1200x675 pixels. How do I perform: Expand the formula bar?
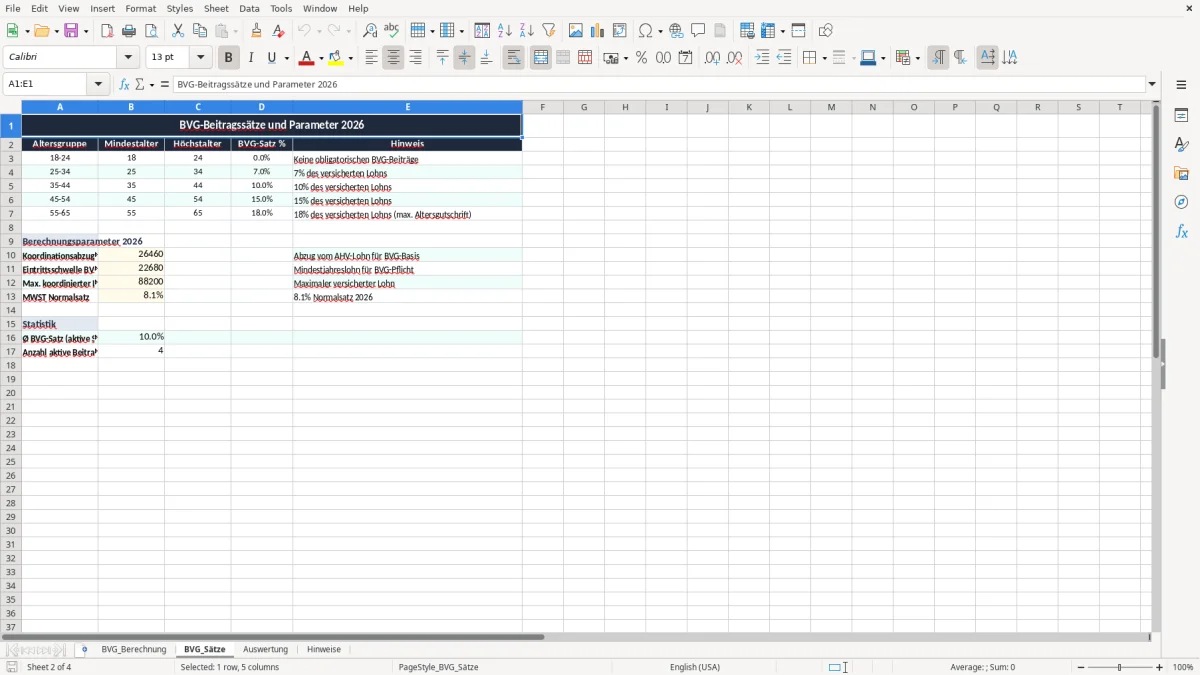pyautogui.click(x=1152, y=85)
